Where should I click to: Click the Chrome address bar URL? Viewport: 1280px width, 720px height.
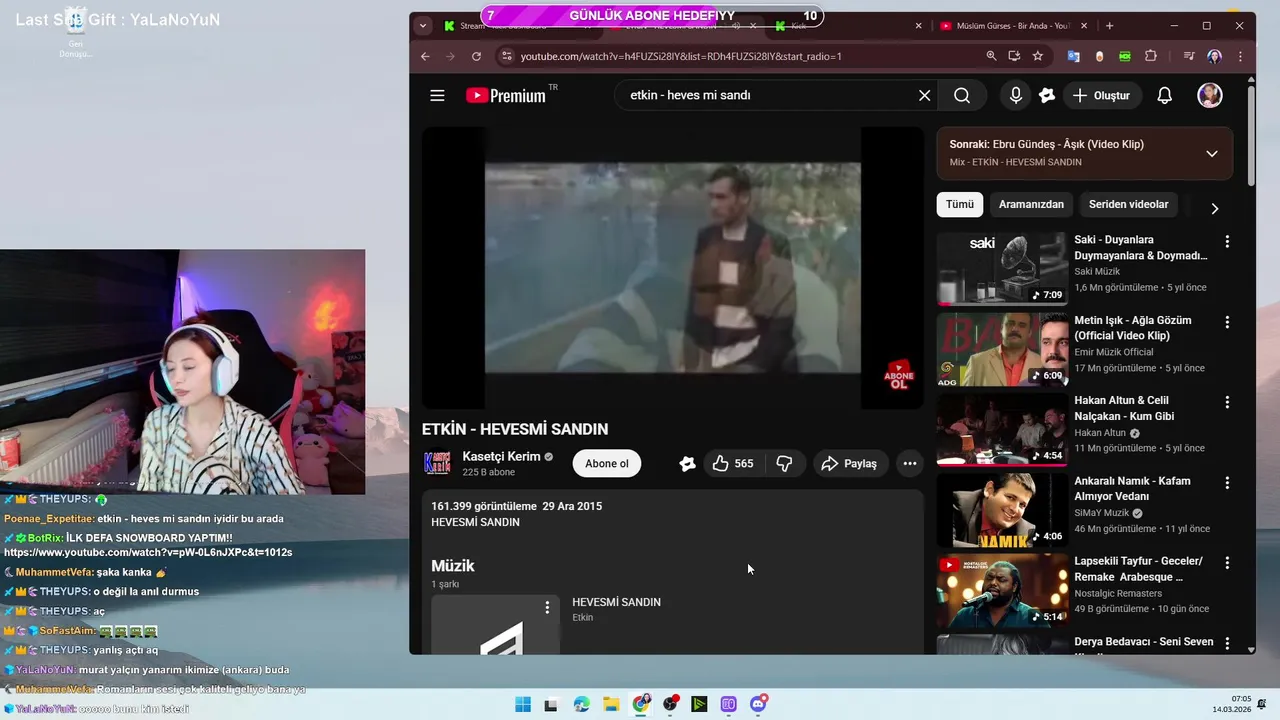pyautogui.click(x=681, y=56)
